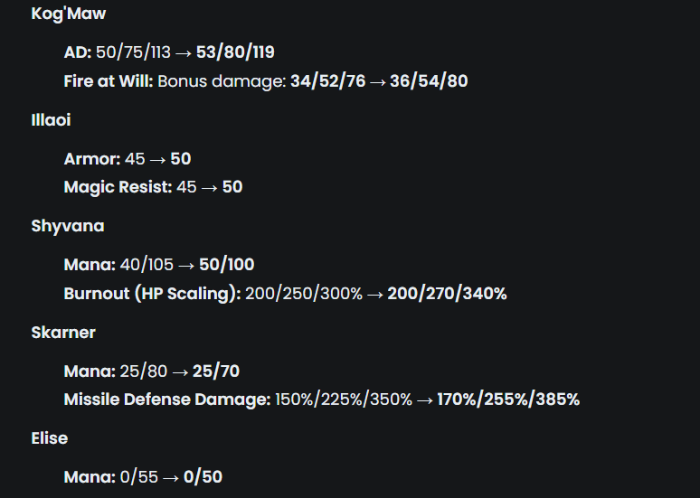
Task: Click the Shyvana champion heading
Action: pos(68,226)
